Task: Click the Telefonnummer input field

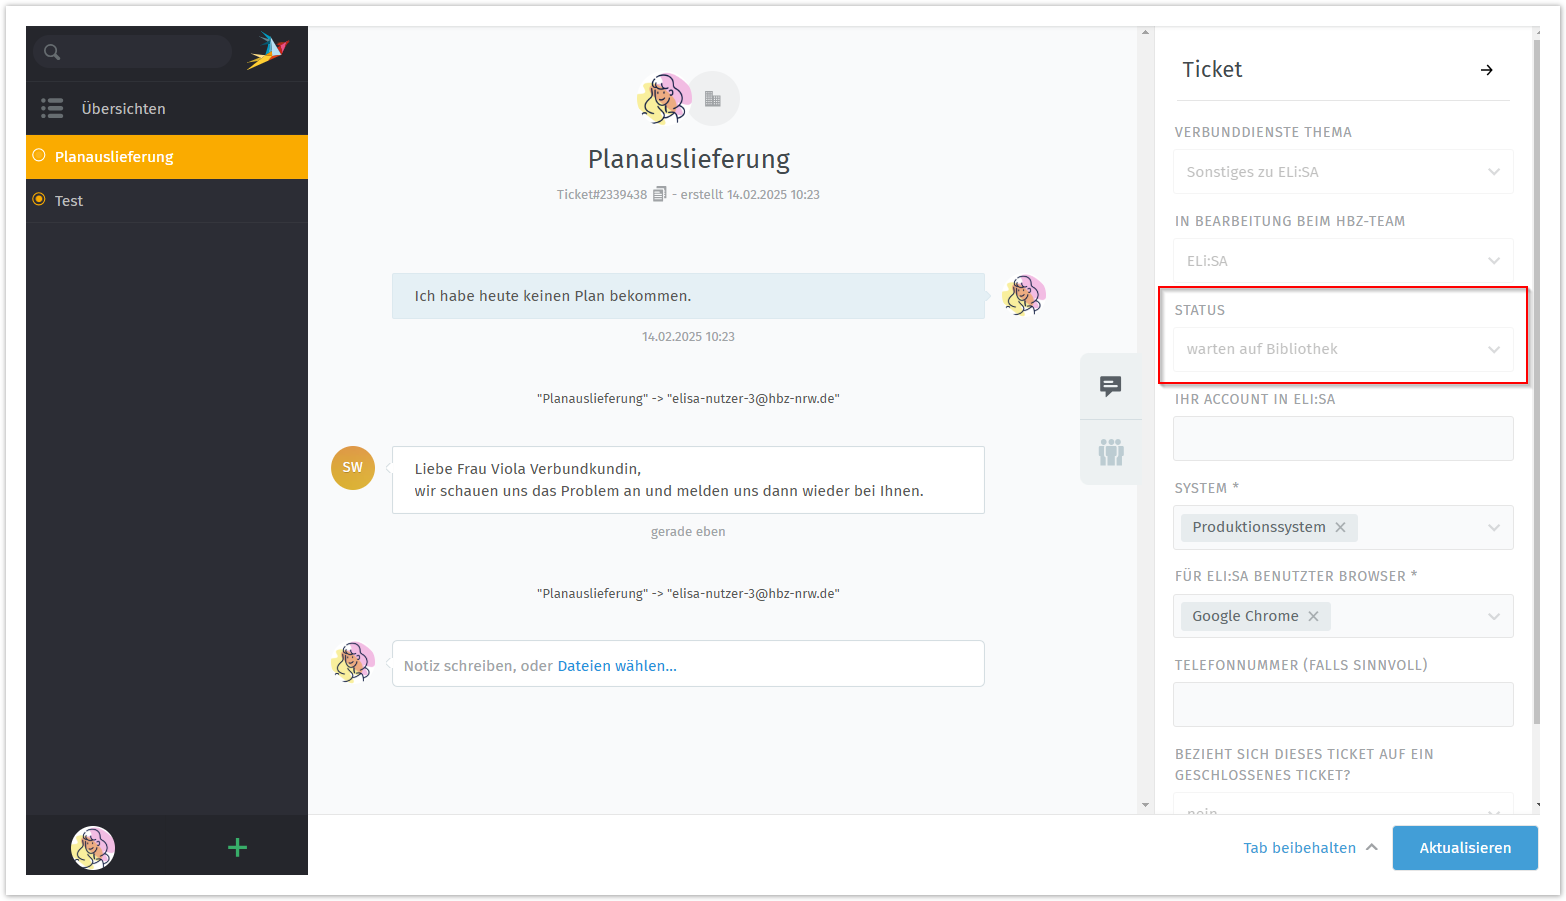Action: click(x=1342, y=705)
